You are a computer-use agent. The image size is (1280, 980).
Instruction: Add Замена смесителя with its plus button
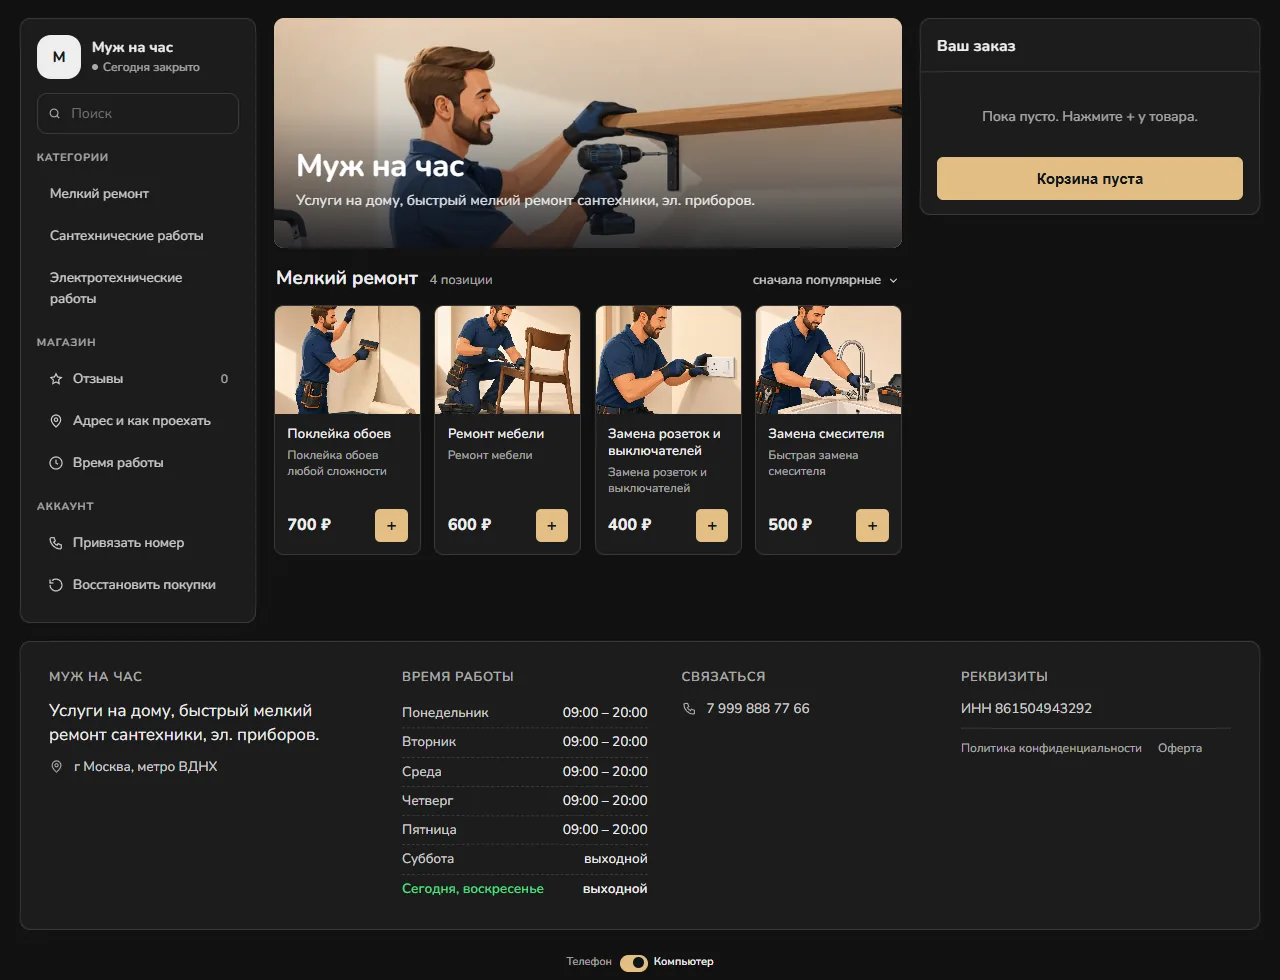pos(872,525)
